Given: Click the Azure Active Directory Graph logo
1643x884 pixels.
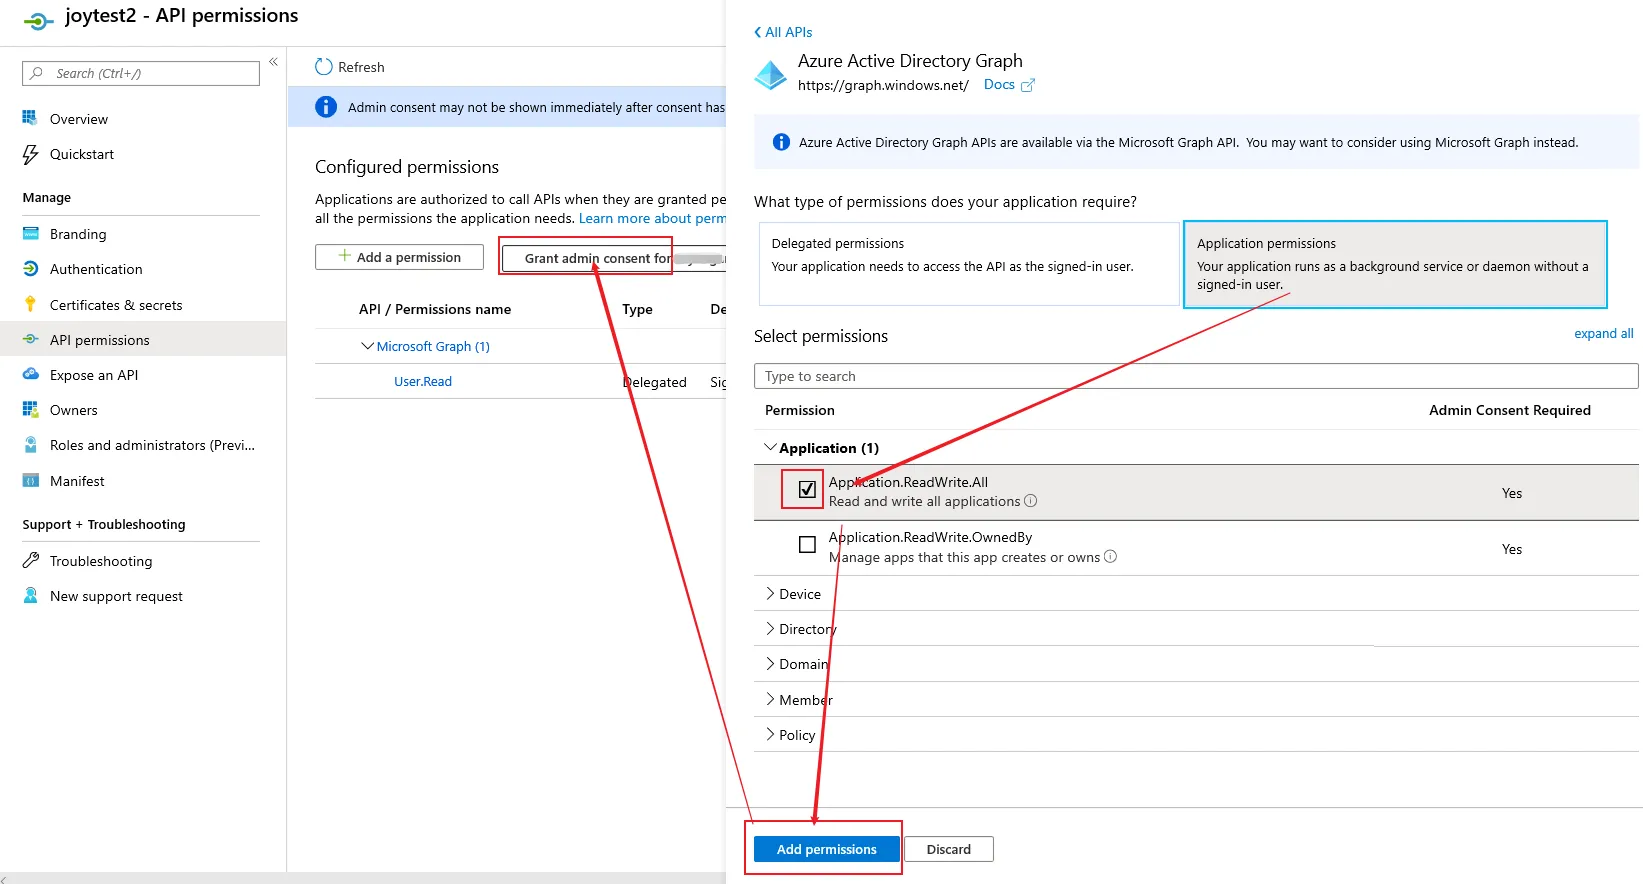Looking at the screenshot, I should (x=770, y=75).
